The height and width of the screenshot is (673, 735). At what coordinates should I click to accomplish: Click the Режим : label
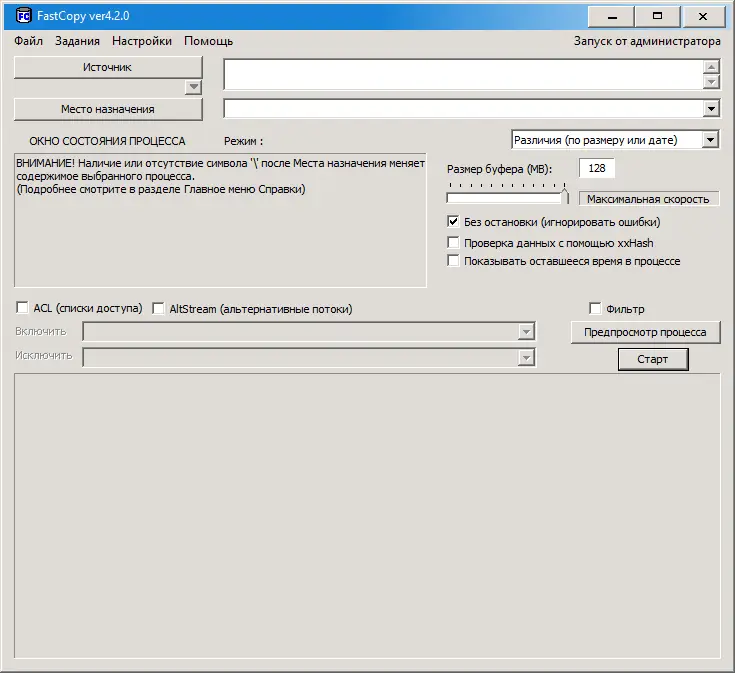(243, 141)
